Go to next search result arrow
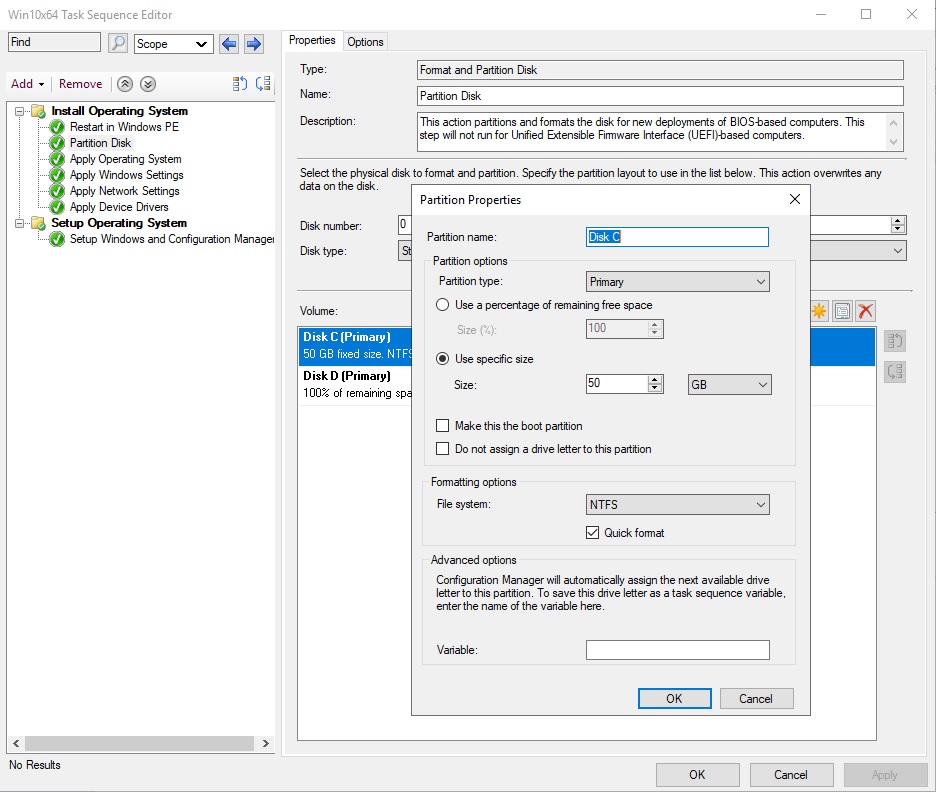The width and height of the screenshot is (936, 792). click(x=254, y=44)
